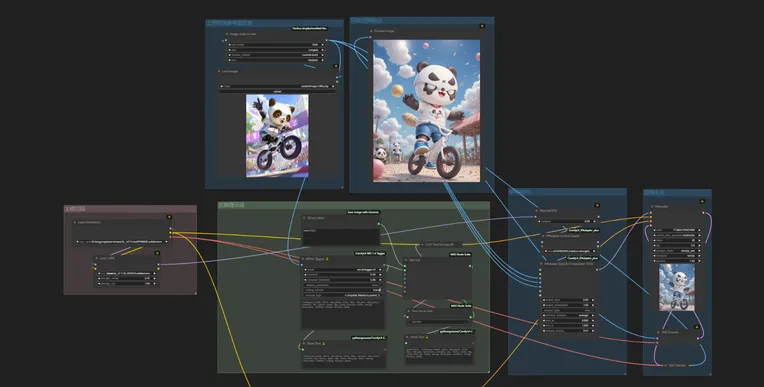764x387 pixels.
Task: Collapse the KSampler node dot
Action: (x=652, y=207)
